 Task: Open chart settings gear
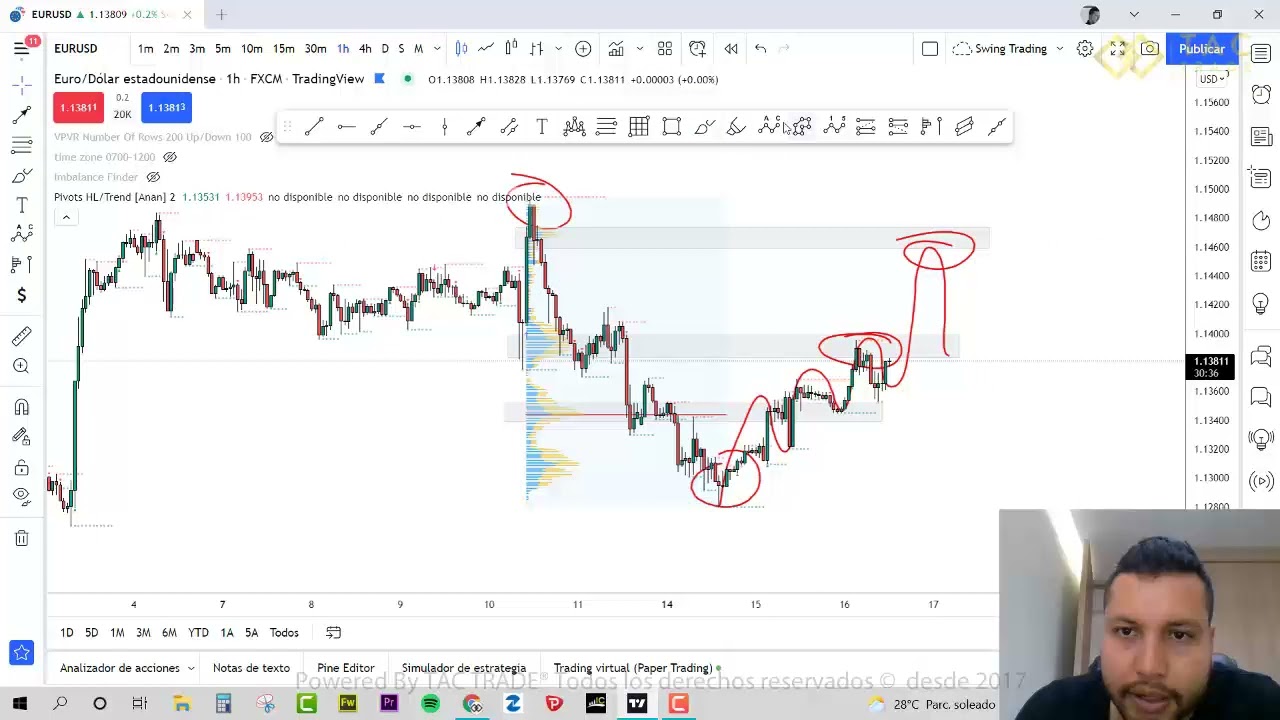(1085, 48)
